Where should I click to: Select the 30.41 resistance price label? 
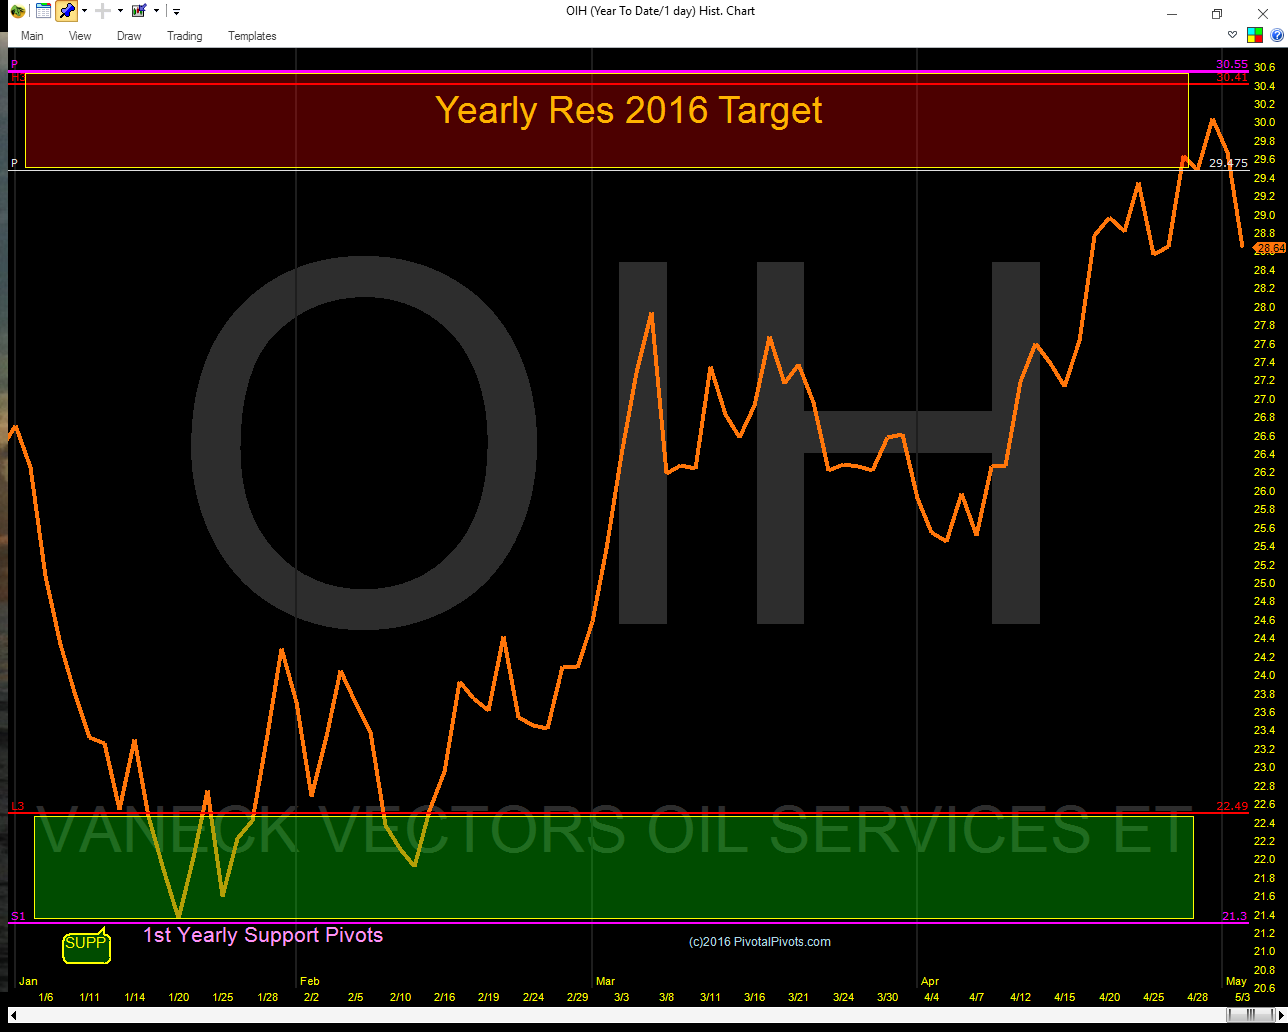pyautogui.click(x=1232, y=77)
